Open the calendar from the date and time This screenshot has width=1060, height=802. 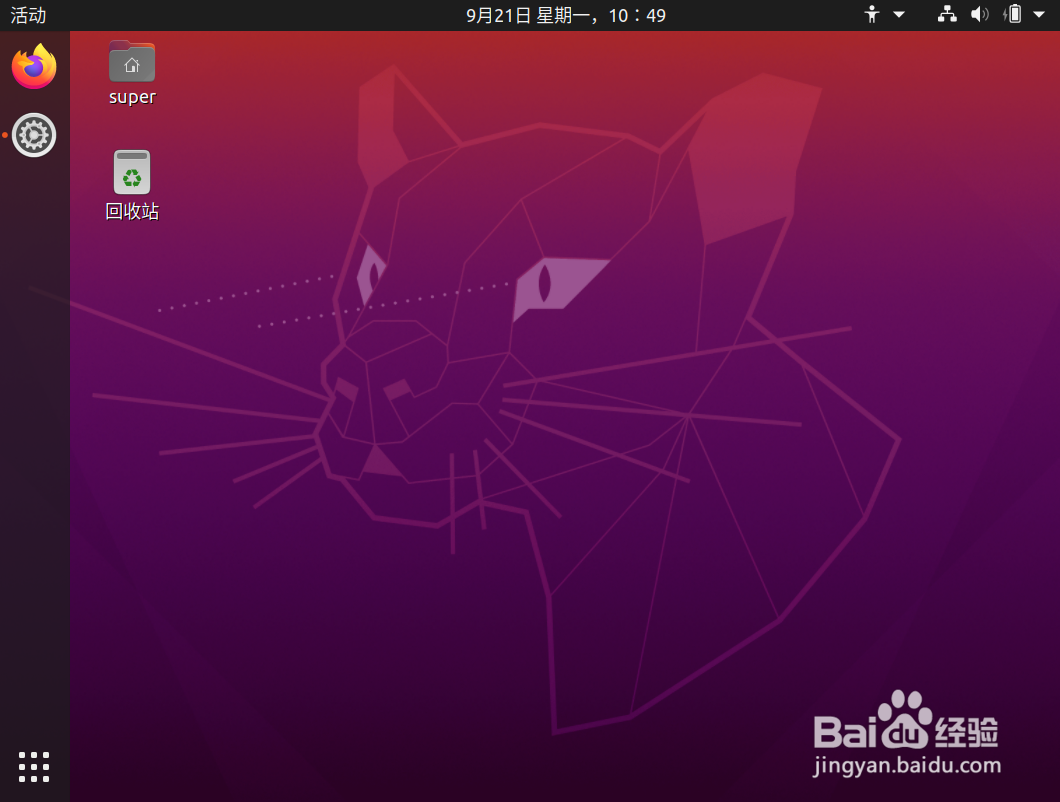point(566,15)
